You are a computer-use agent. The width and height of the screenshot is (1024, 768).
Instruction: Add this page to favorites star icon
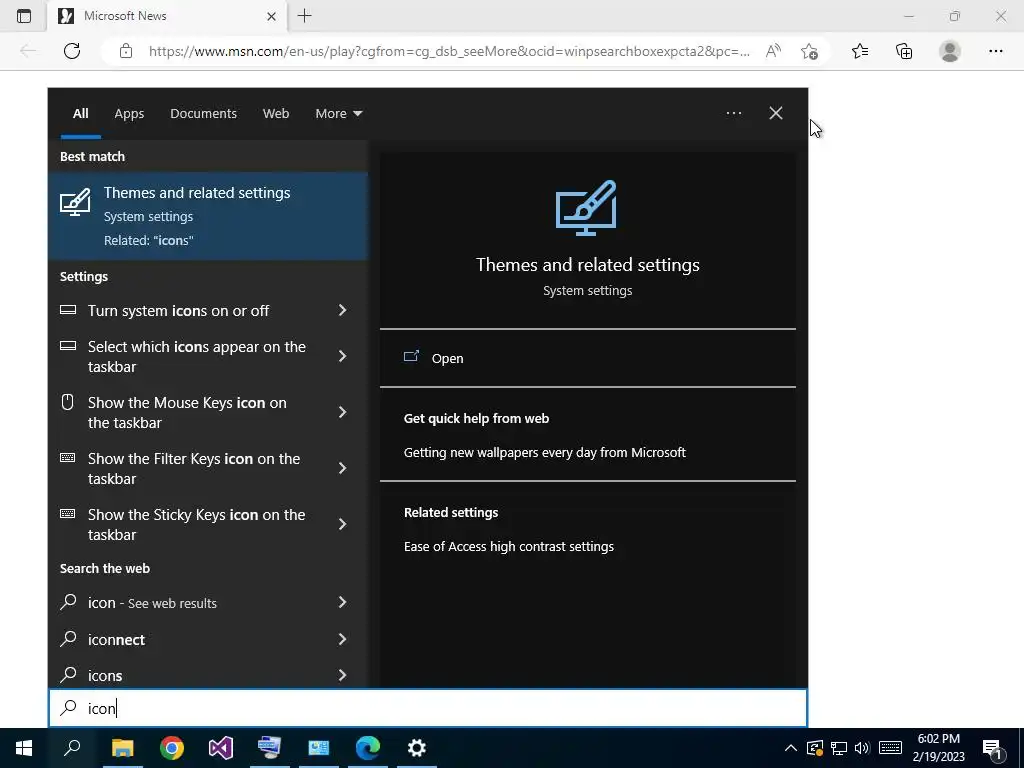809,51
